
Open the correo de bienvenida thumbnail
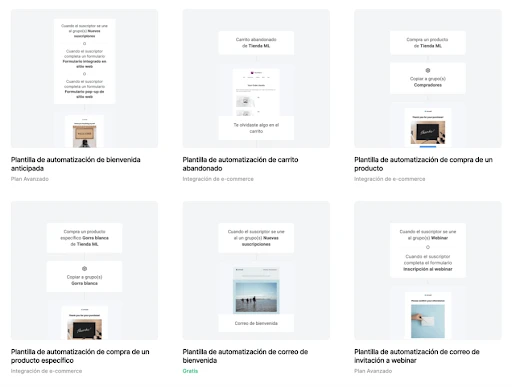coord(256,270)
